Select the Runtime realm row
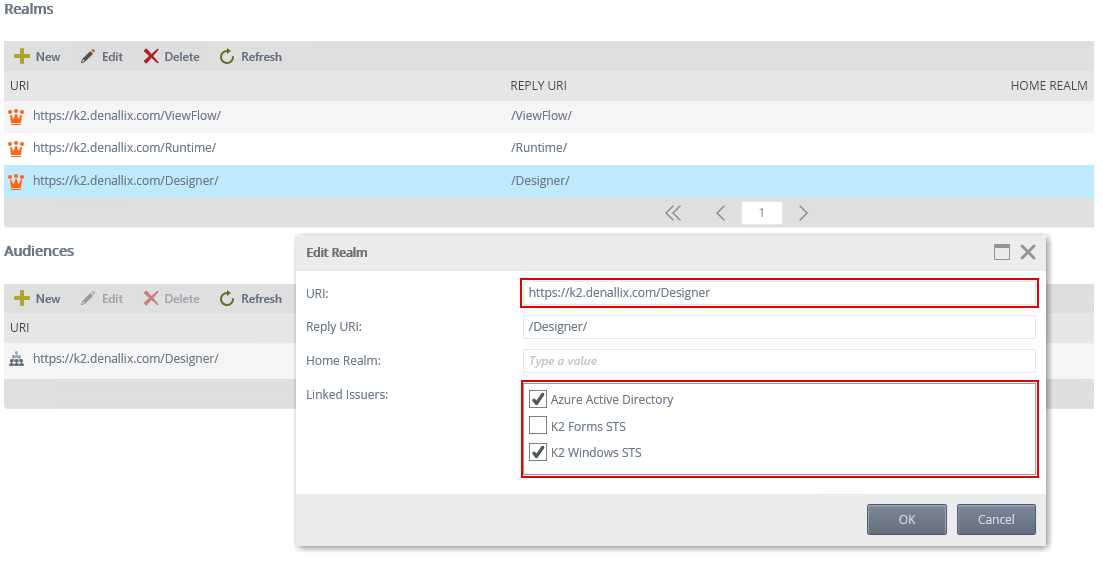Viewport: 1103px width, 566px height. coord(300,148)
